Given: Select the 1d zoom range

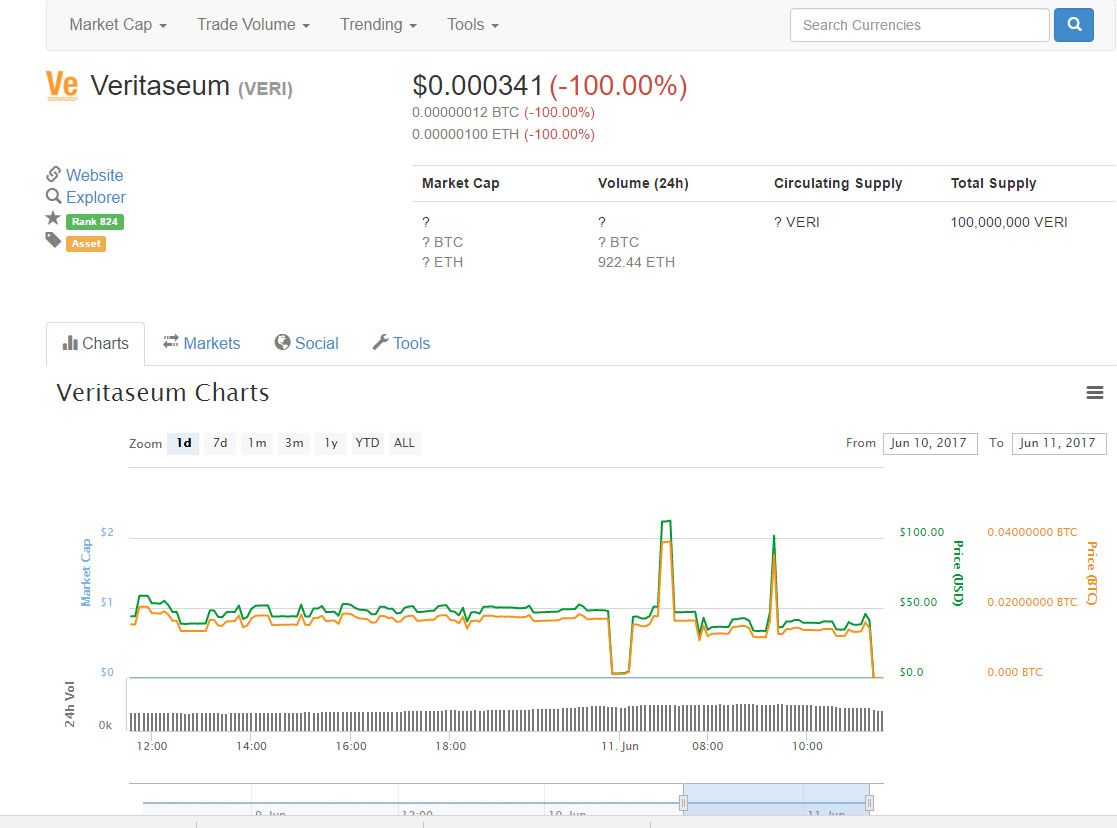Looking at the screenshot, I should pos(184,443).
